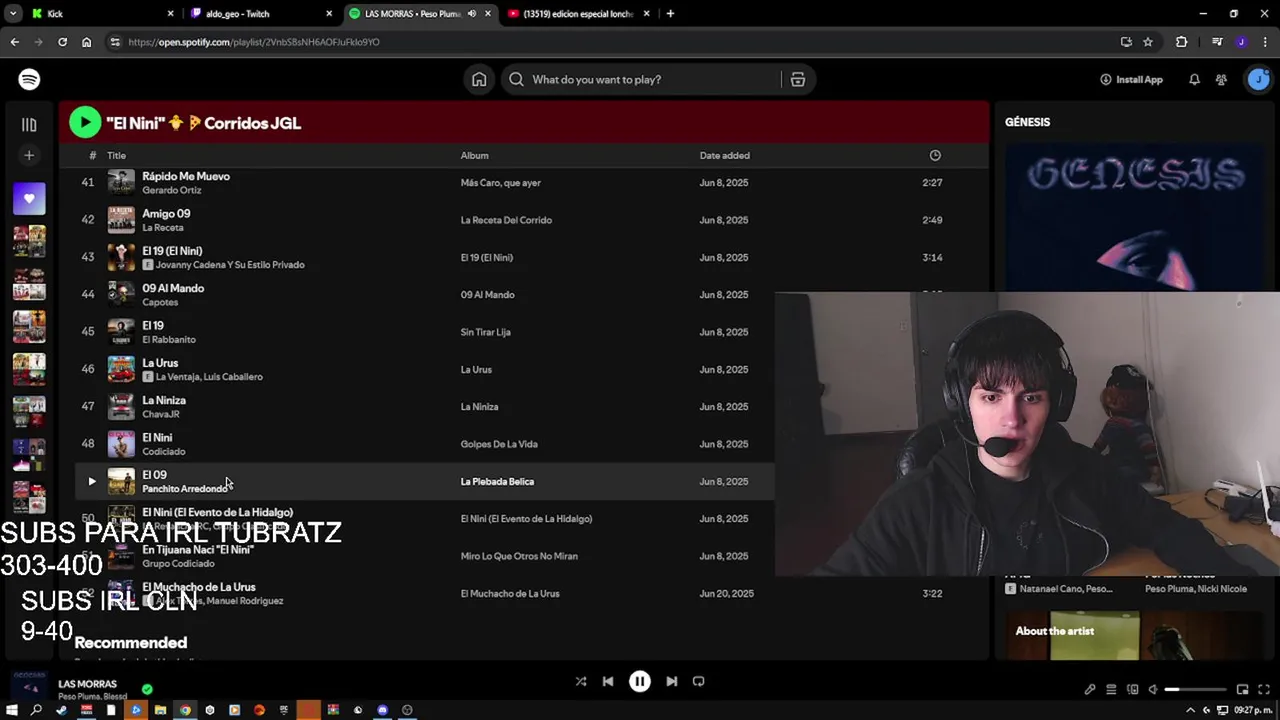Open the Browse icon beside search

(798, 79)
